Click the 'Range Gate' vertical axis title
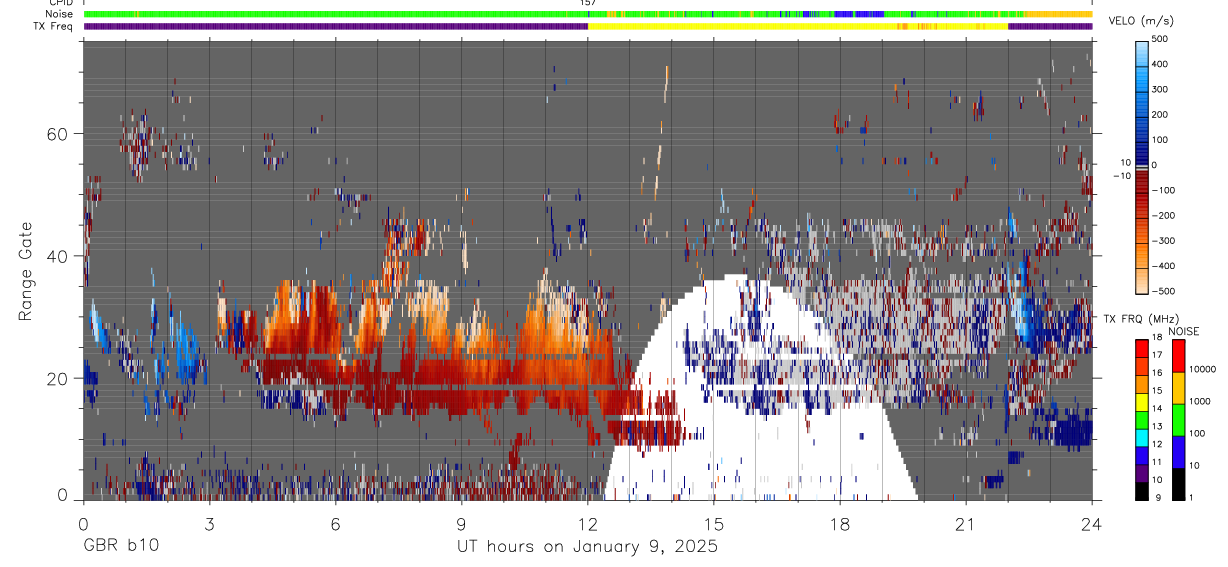The image size is (1228, 567). [x=25, y=271]
